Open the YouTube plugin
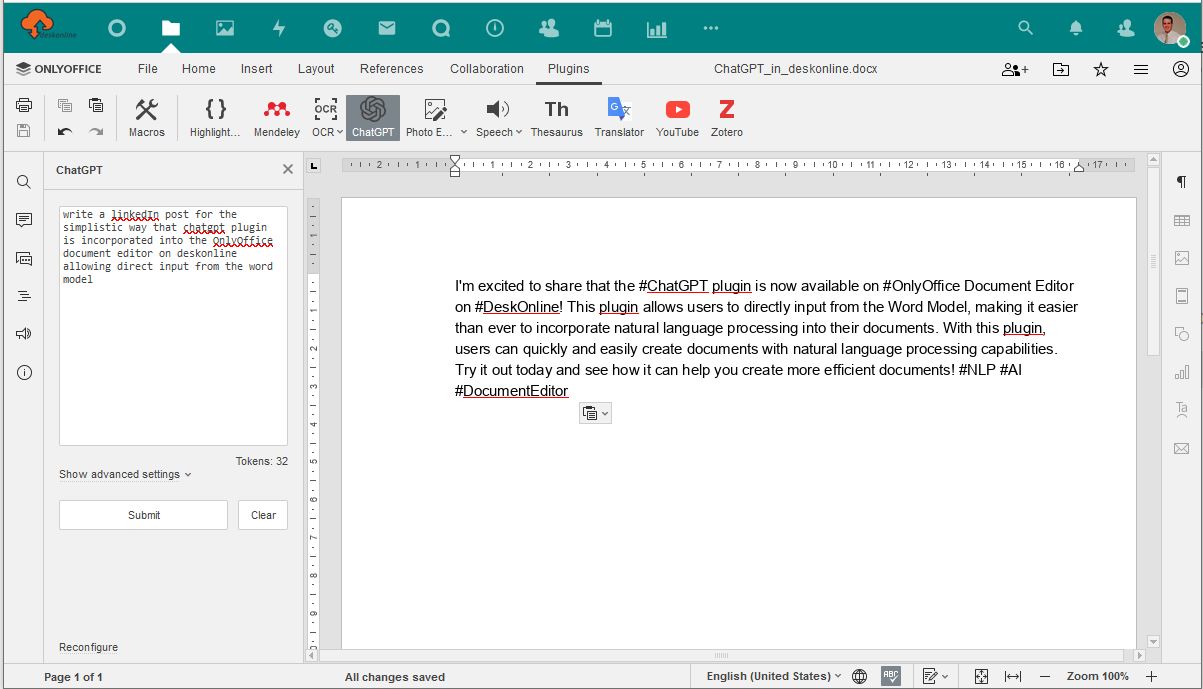Viewport: 1203px width, 689px height. click(x=677, y=115)
